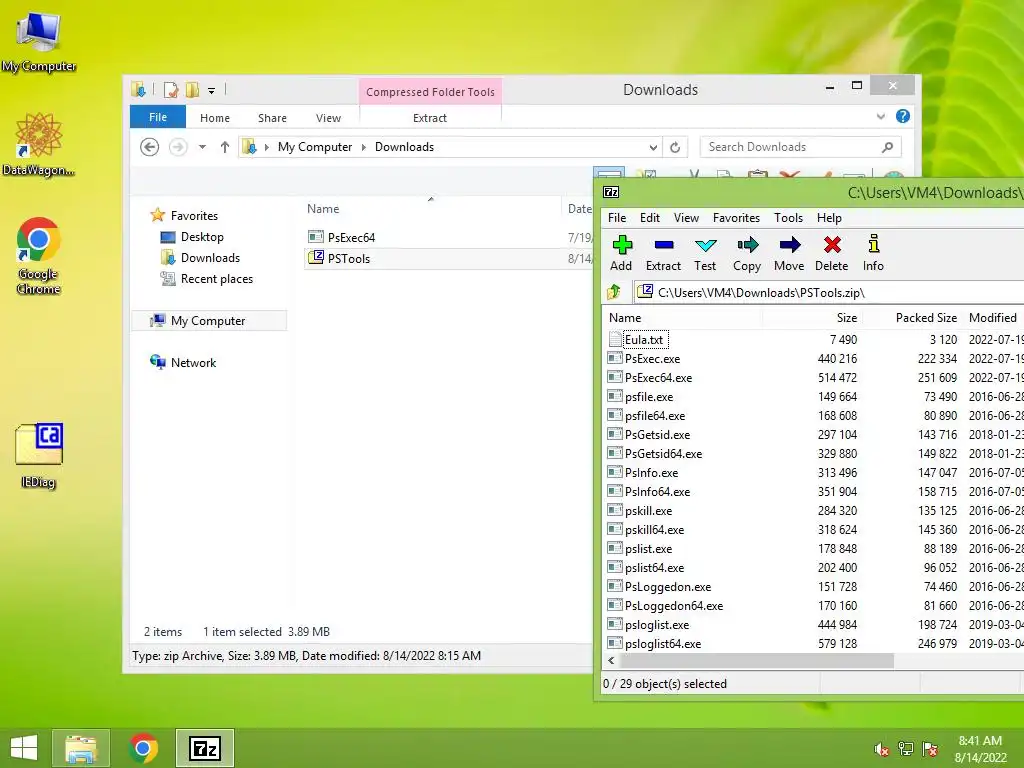Image resolution: width=1024 pixels, height=768 pixels.
Task: Select psloglist64.exe in the archive list
Action: [663, 643]
